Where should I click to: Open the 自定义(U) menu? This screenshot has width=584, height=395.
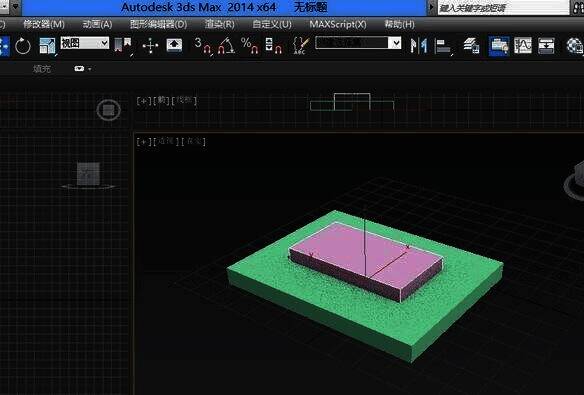pos(272,24)
